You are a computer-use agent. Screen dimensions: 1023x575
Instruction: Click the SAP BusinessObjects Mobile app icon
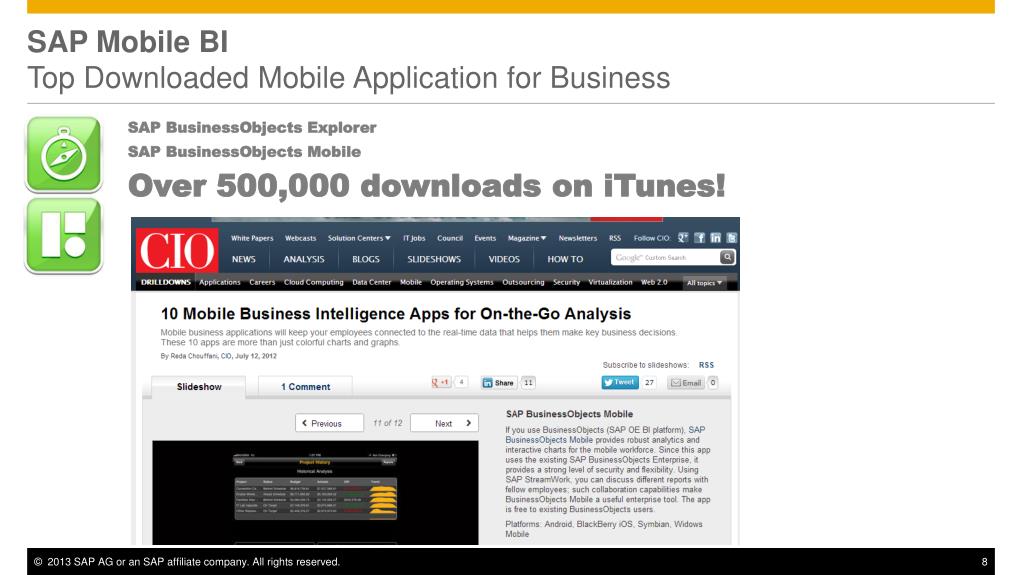pos(64,236)
